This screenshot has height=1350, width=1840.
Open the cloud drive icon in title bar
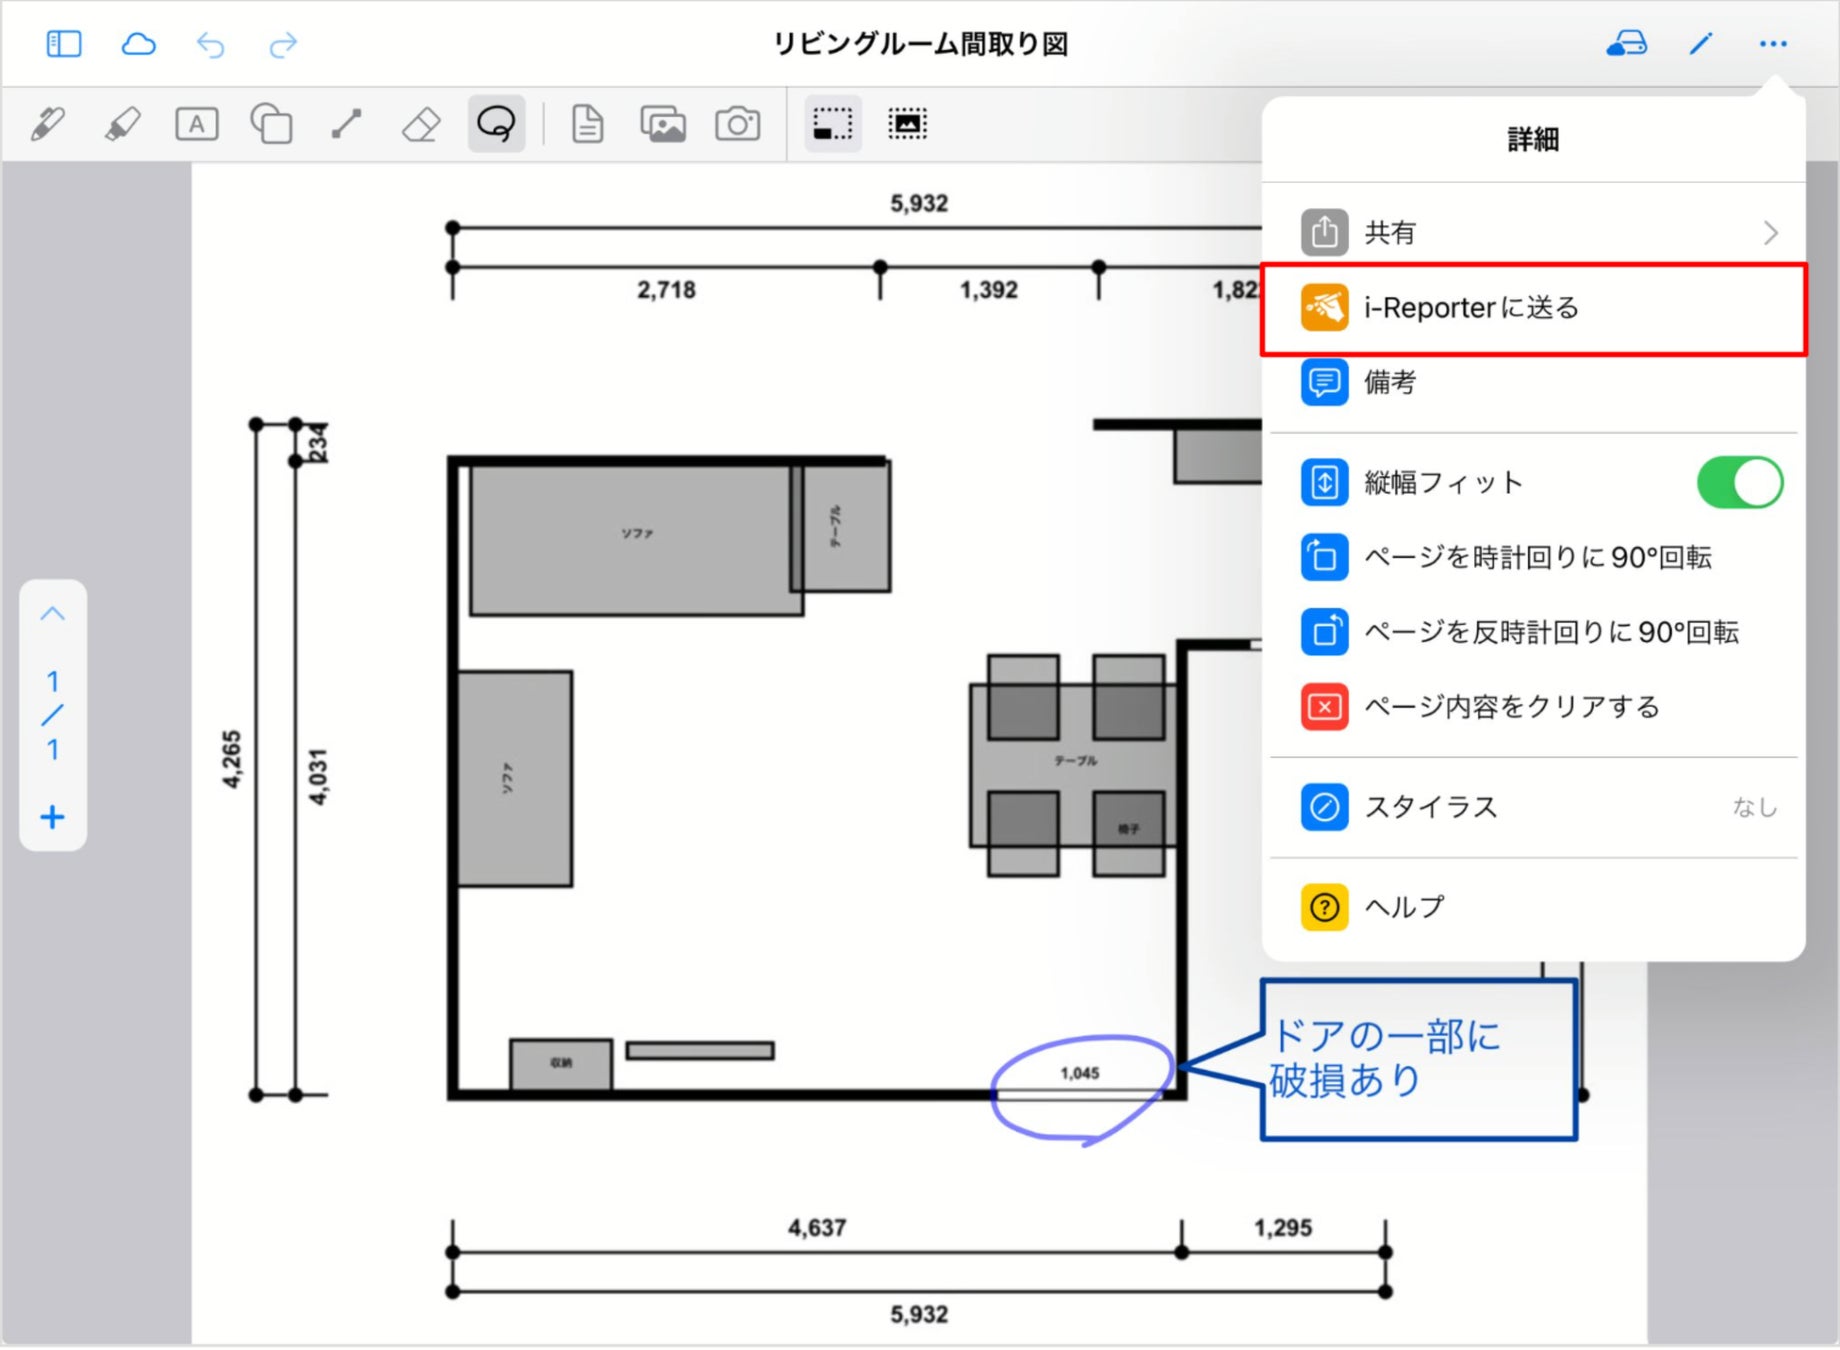coord(1627,44)
